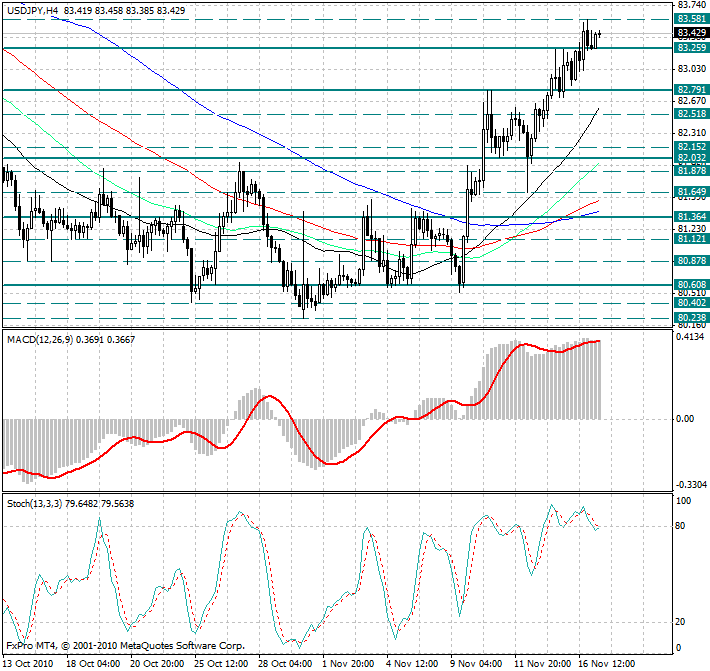This screenshot has width=710, height=671.
Task: Click the 82.518 level price label
Action: [x=691, y=114]
